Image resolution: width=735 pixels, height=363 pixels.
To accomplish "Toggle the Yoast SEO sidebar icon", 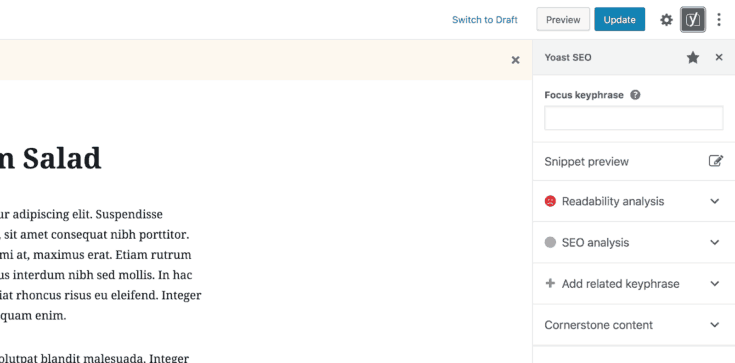I will pos(693,20).
